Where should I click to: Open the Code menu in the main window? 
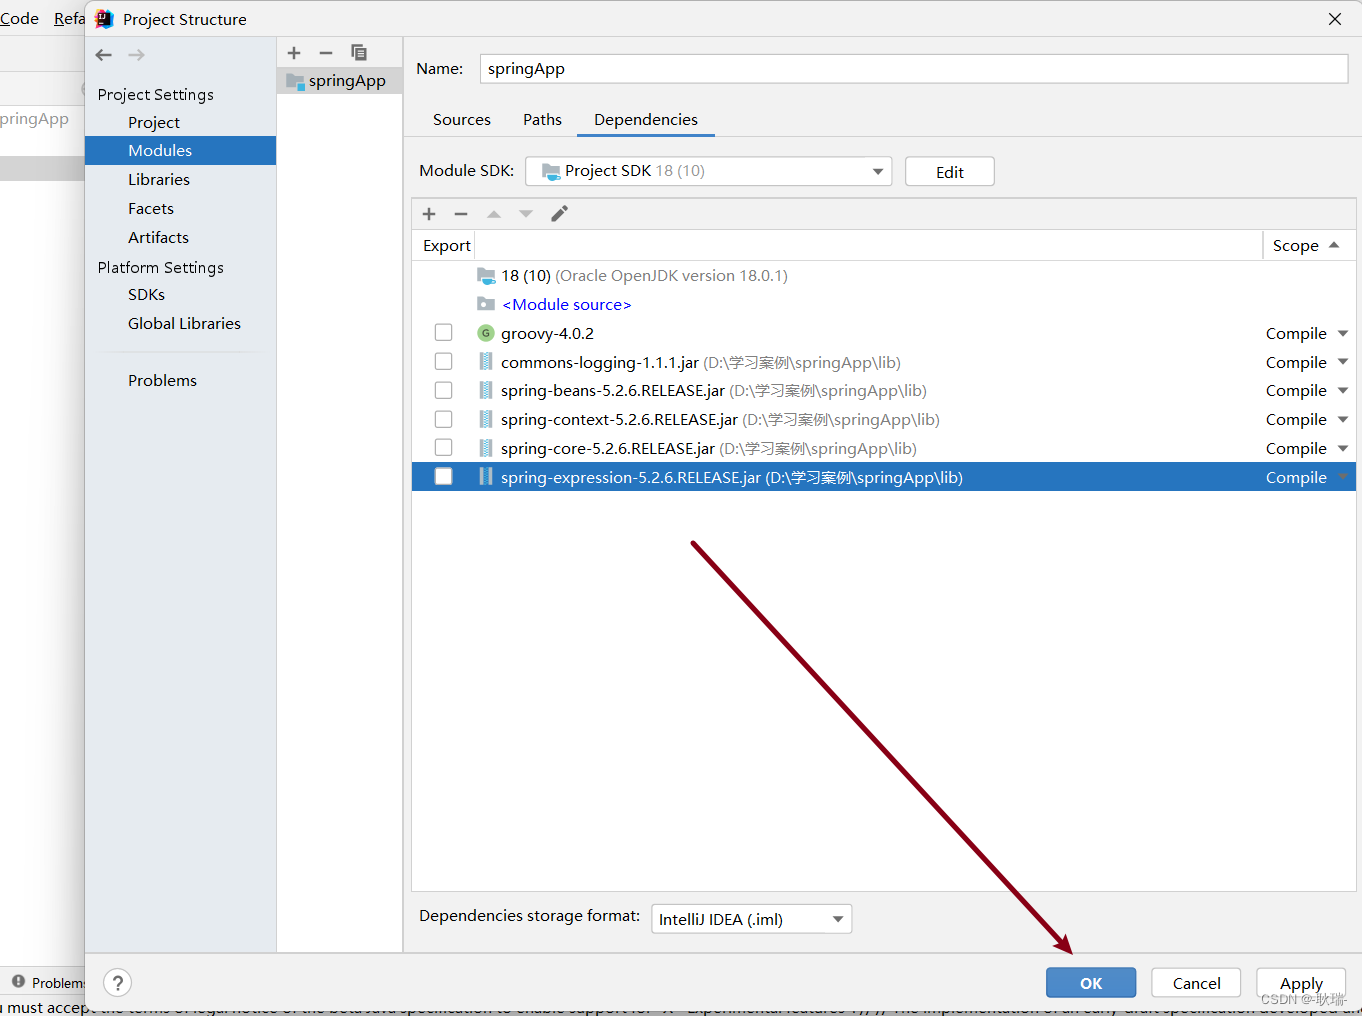point(19,18)
